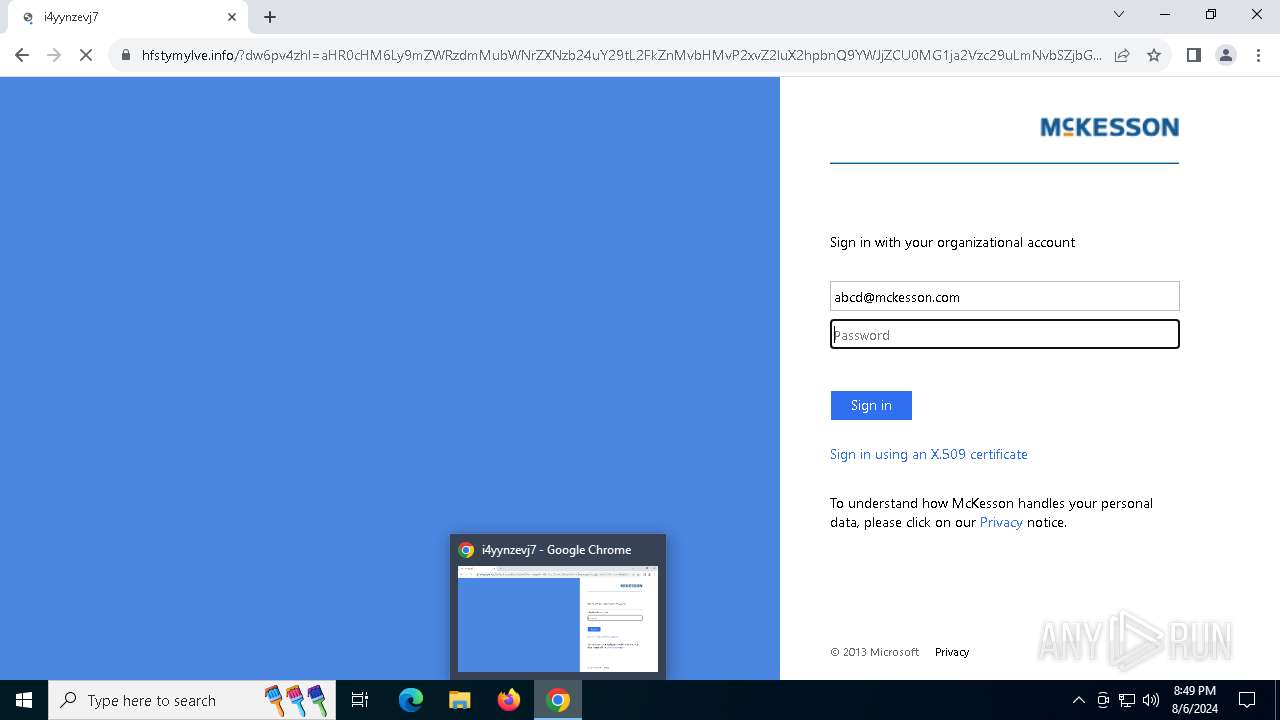Open File Explorer from the taskbar
Image resolution: width=1280 pixels, height=720 pixels.
pos(460,700)
